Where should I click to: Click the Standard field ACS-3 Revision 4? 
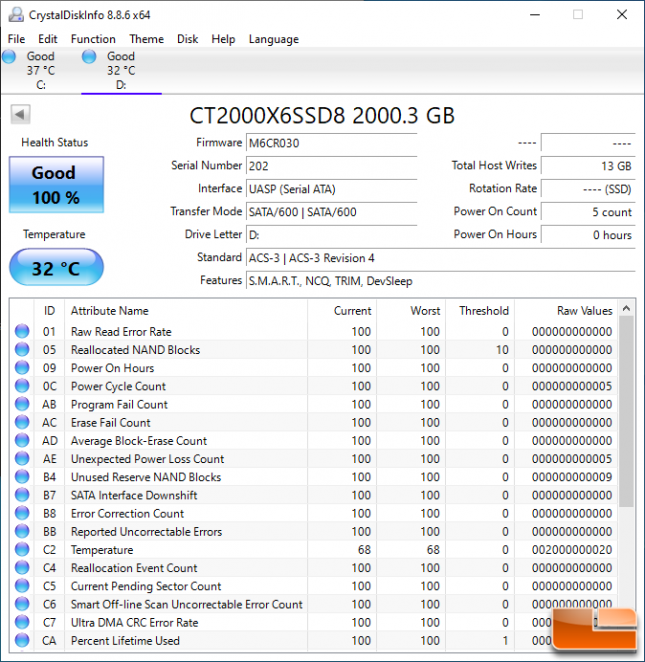click(441, 258)
